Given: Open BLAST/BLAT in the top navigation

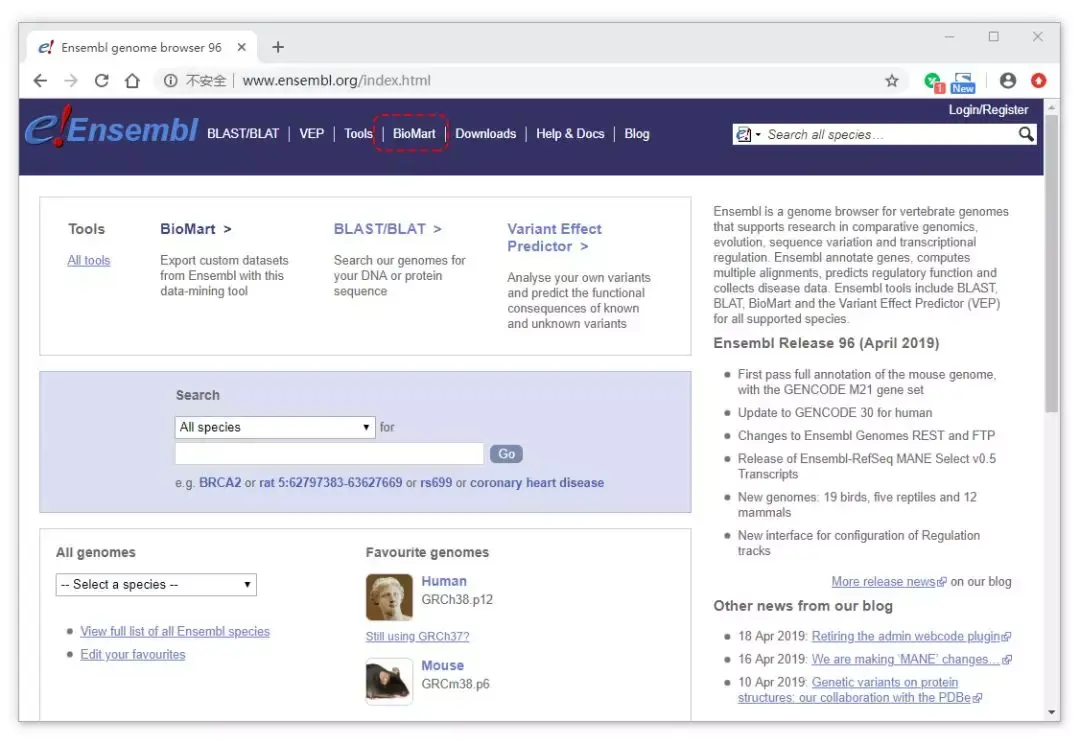Looking at the screenshot, I should click(243, 134).
